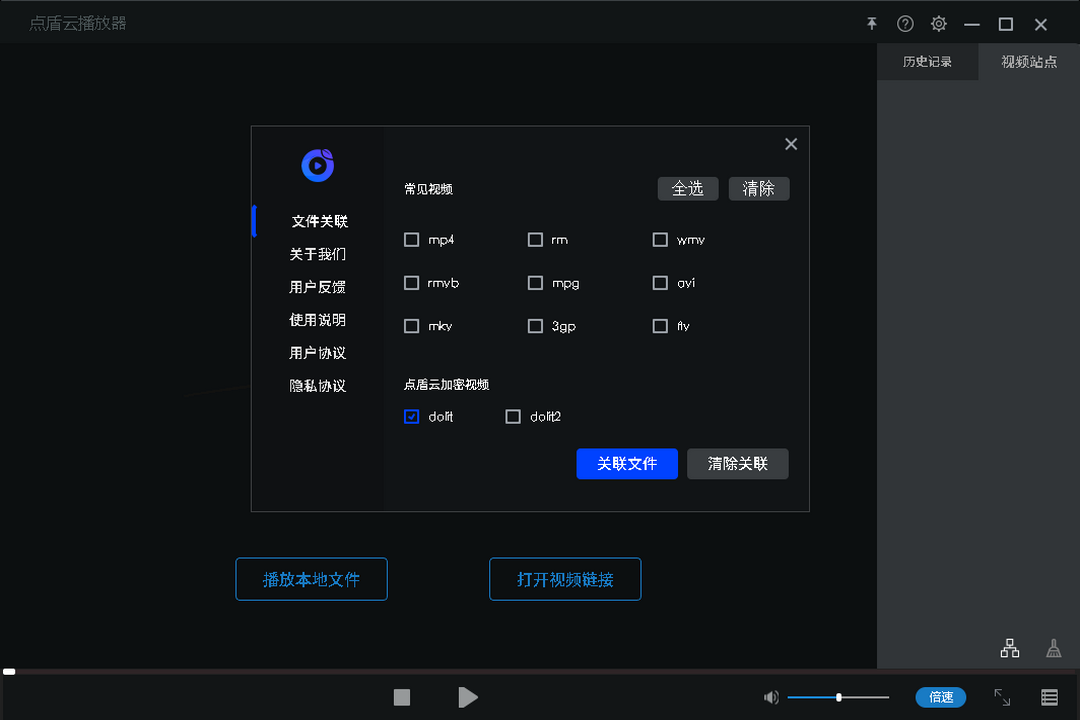The height and width of the screenshot is (720, 1080).
Task: Open the help icon in title bar
Action: (905, 23)
